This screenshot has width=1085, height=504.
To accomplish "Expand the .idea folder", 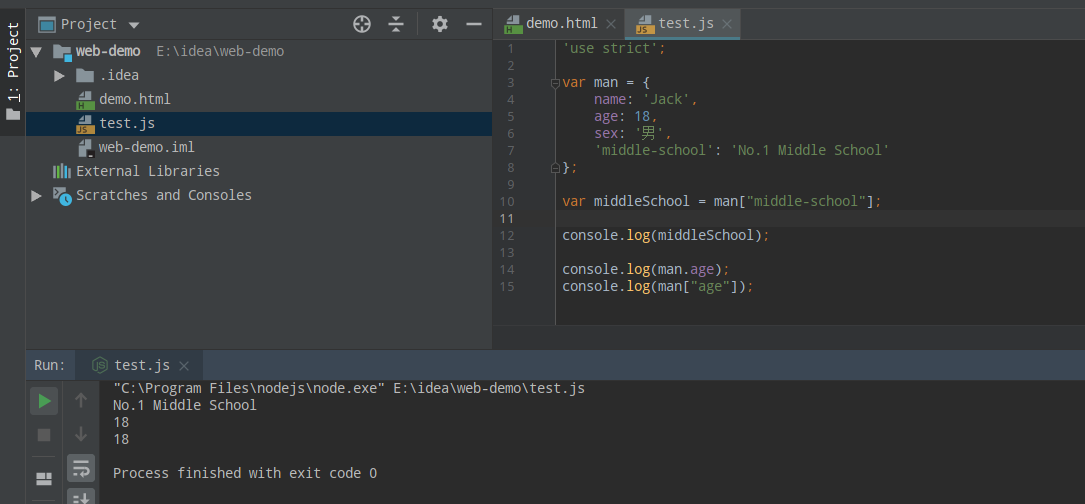I will pos(60,75).
